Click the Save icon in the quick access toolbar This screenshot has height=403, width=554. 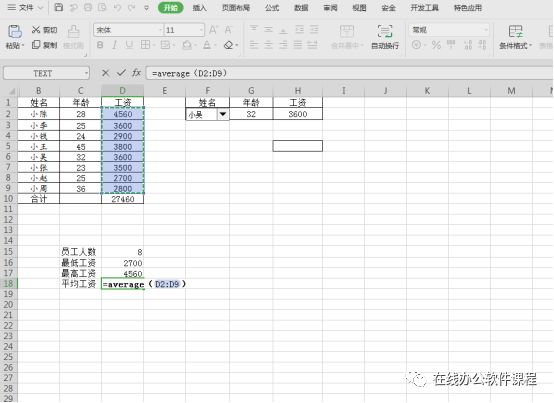(59, 7)
